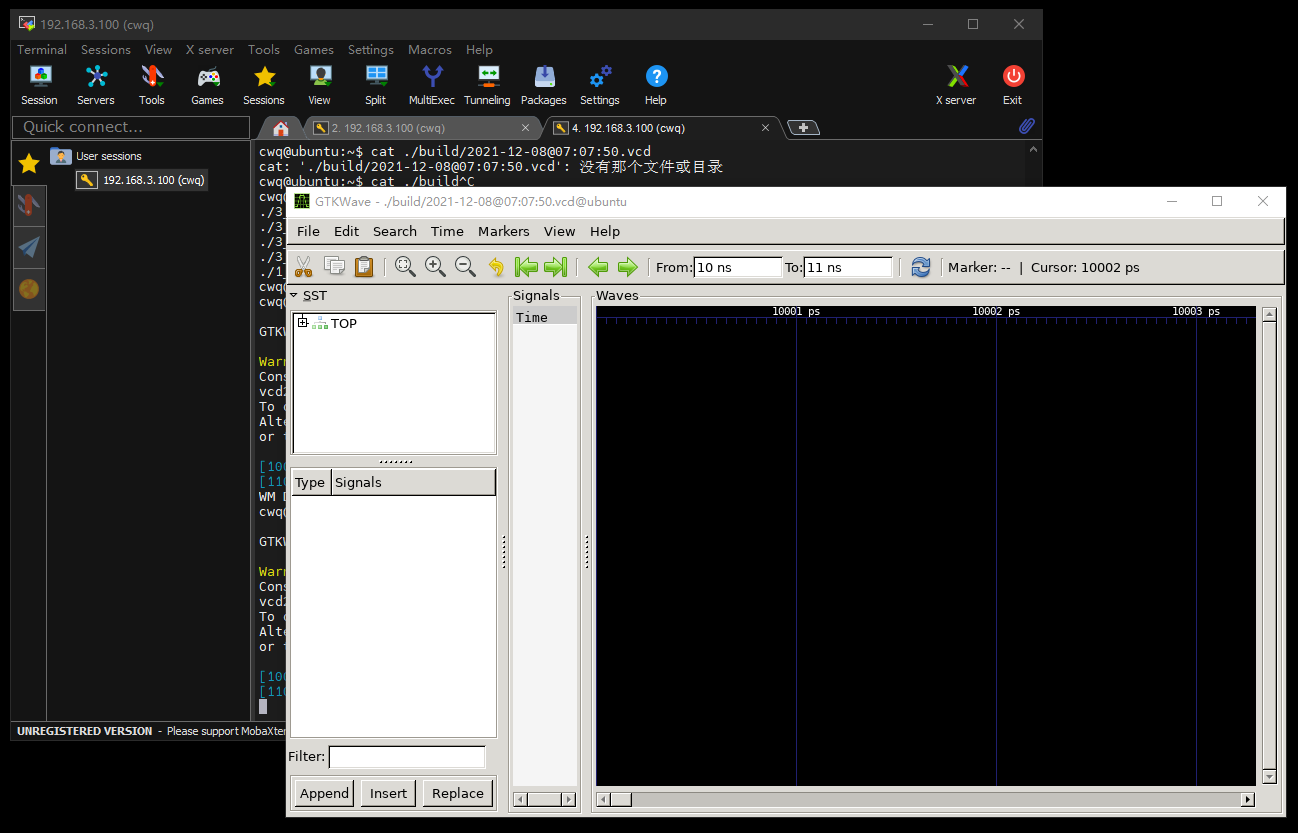1298x833 pixels.
Task: Open the Sftp paper-plane sidebar tab in MobaXterm
Action: 29,247
